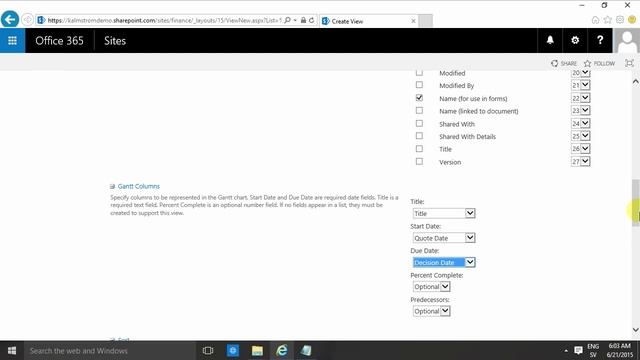
Task: Check the Version column checkbox
Action: [419, 162]
